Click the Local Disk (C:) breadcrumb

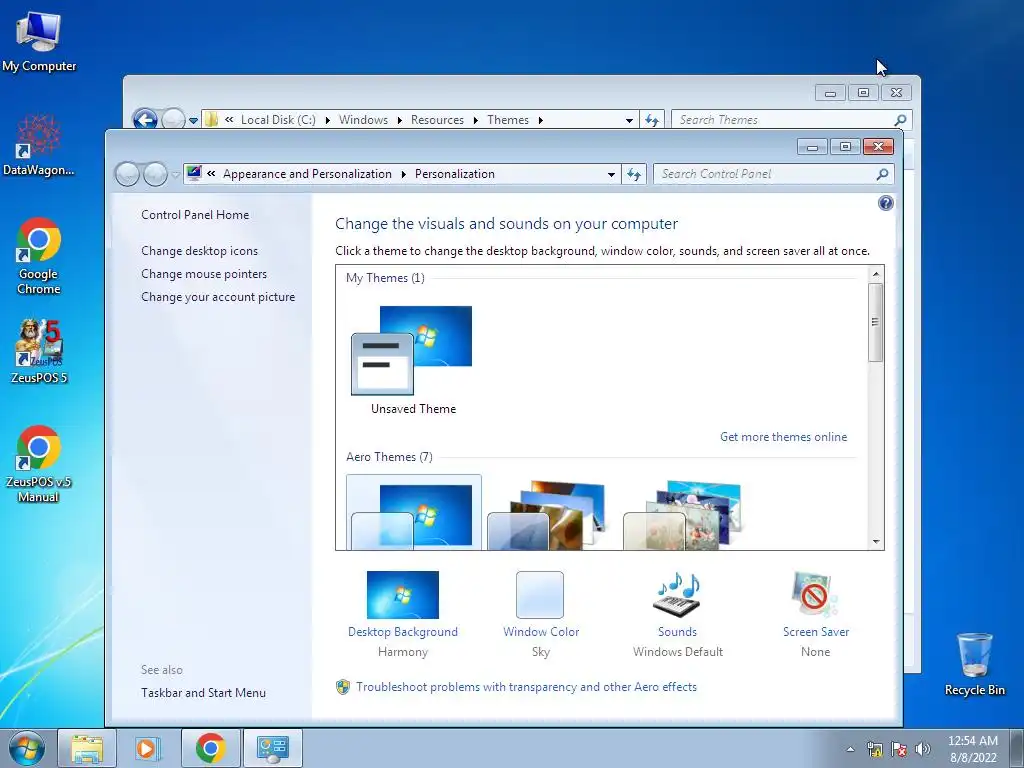point(278,120)
